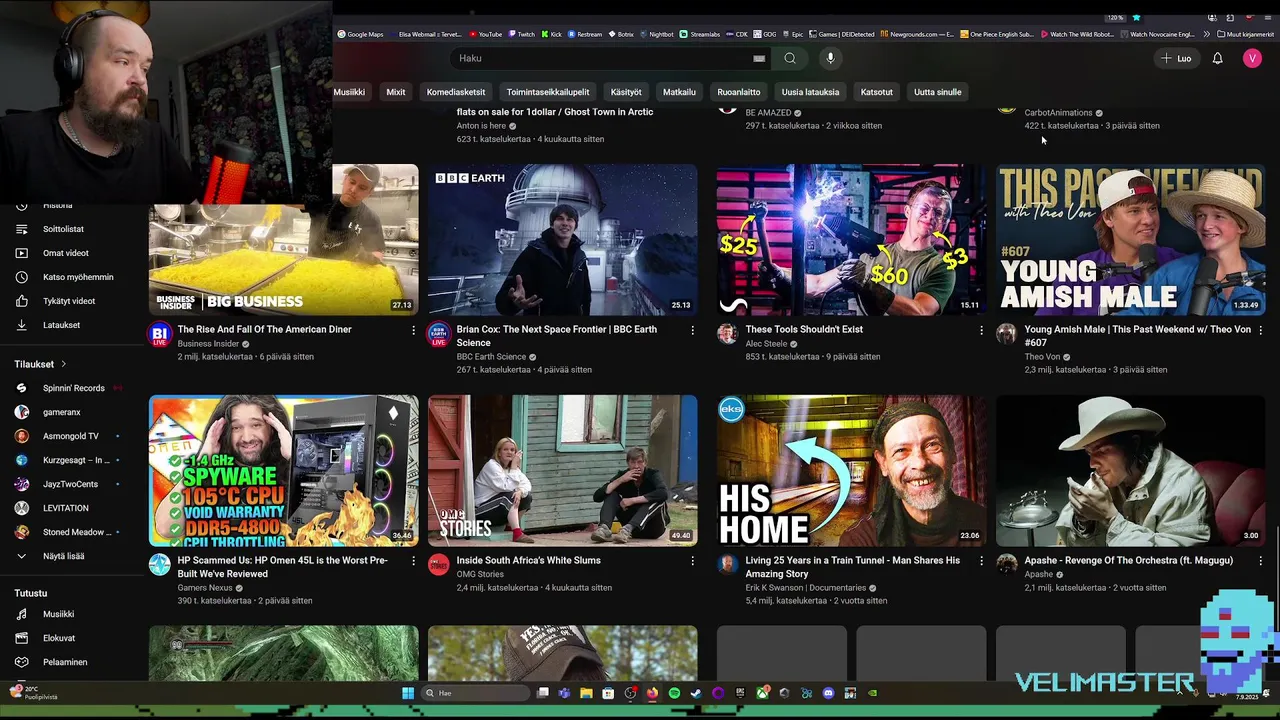Open options menu for Apashe video
The width and height of the screenshot is (1280, 720).
click(x=1260, y=561)
